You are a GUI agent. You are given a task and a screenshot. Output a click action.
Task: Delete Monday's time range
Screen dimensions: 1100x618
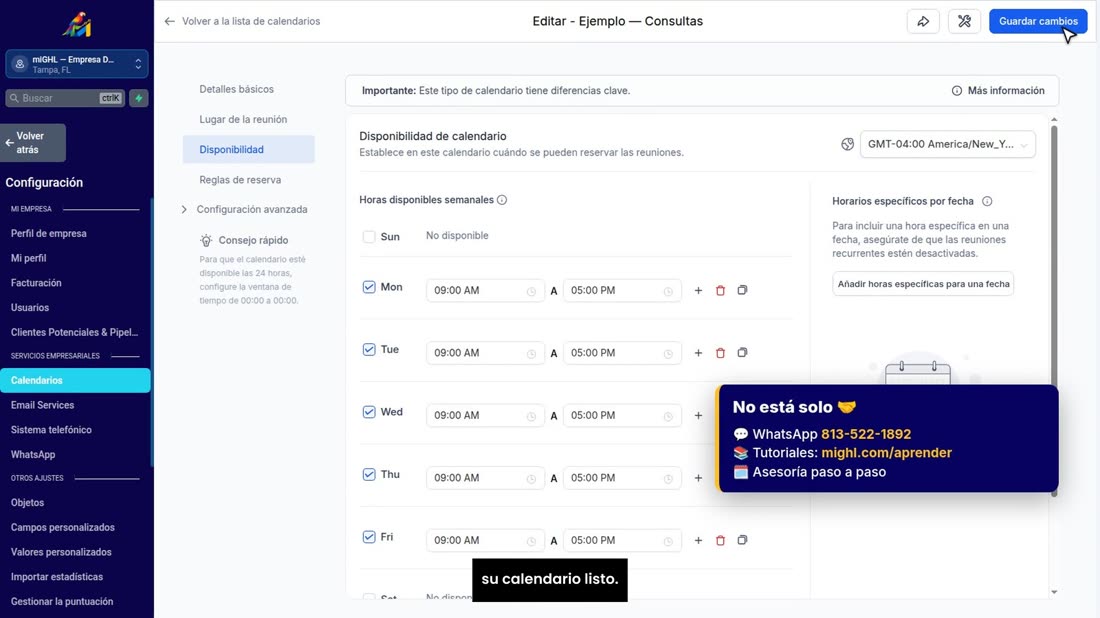point(720,290)
